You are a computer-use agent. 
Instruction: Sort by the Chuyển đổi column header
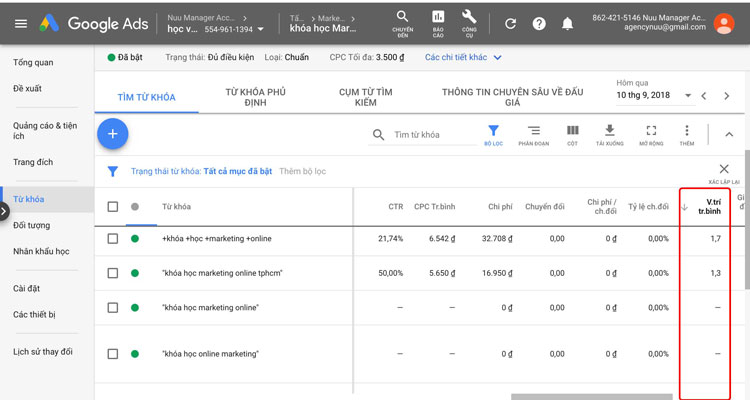544,207
